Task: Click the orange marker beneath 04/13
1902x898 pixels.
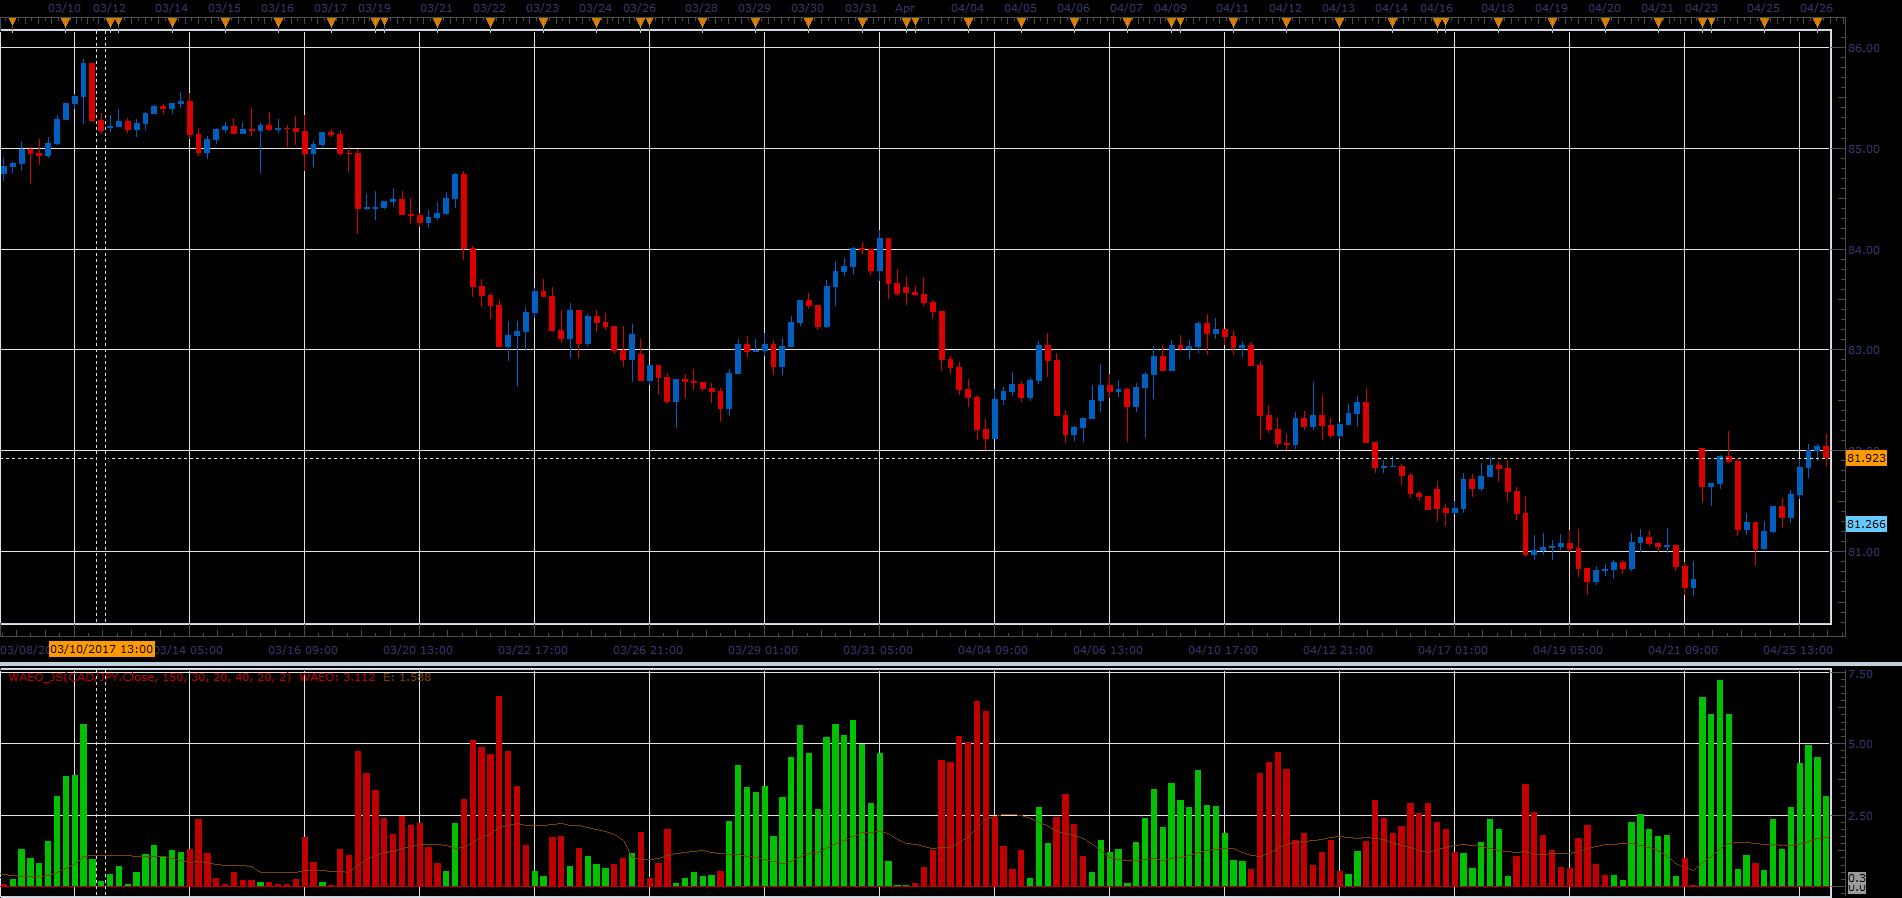Action: point(1339,23)
